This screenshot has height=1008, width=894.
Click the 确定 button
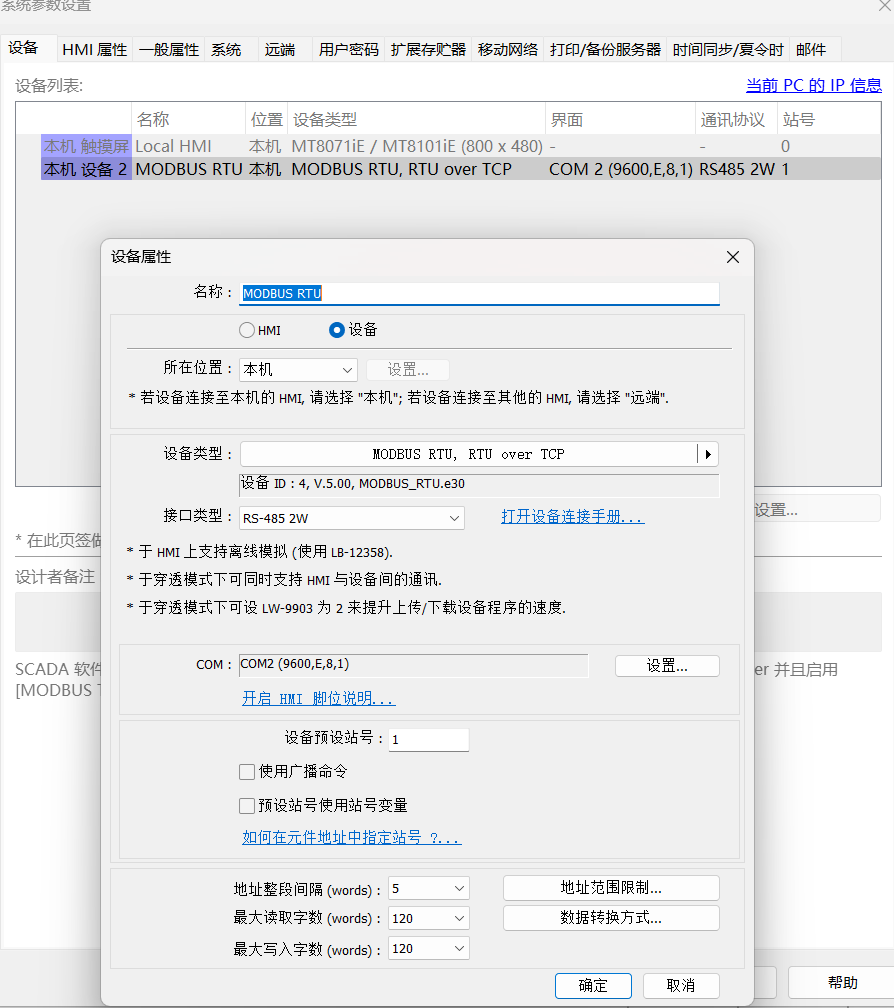pyautogui.click(x=593, y=986)
